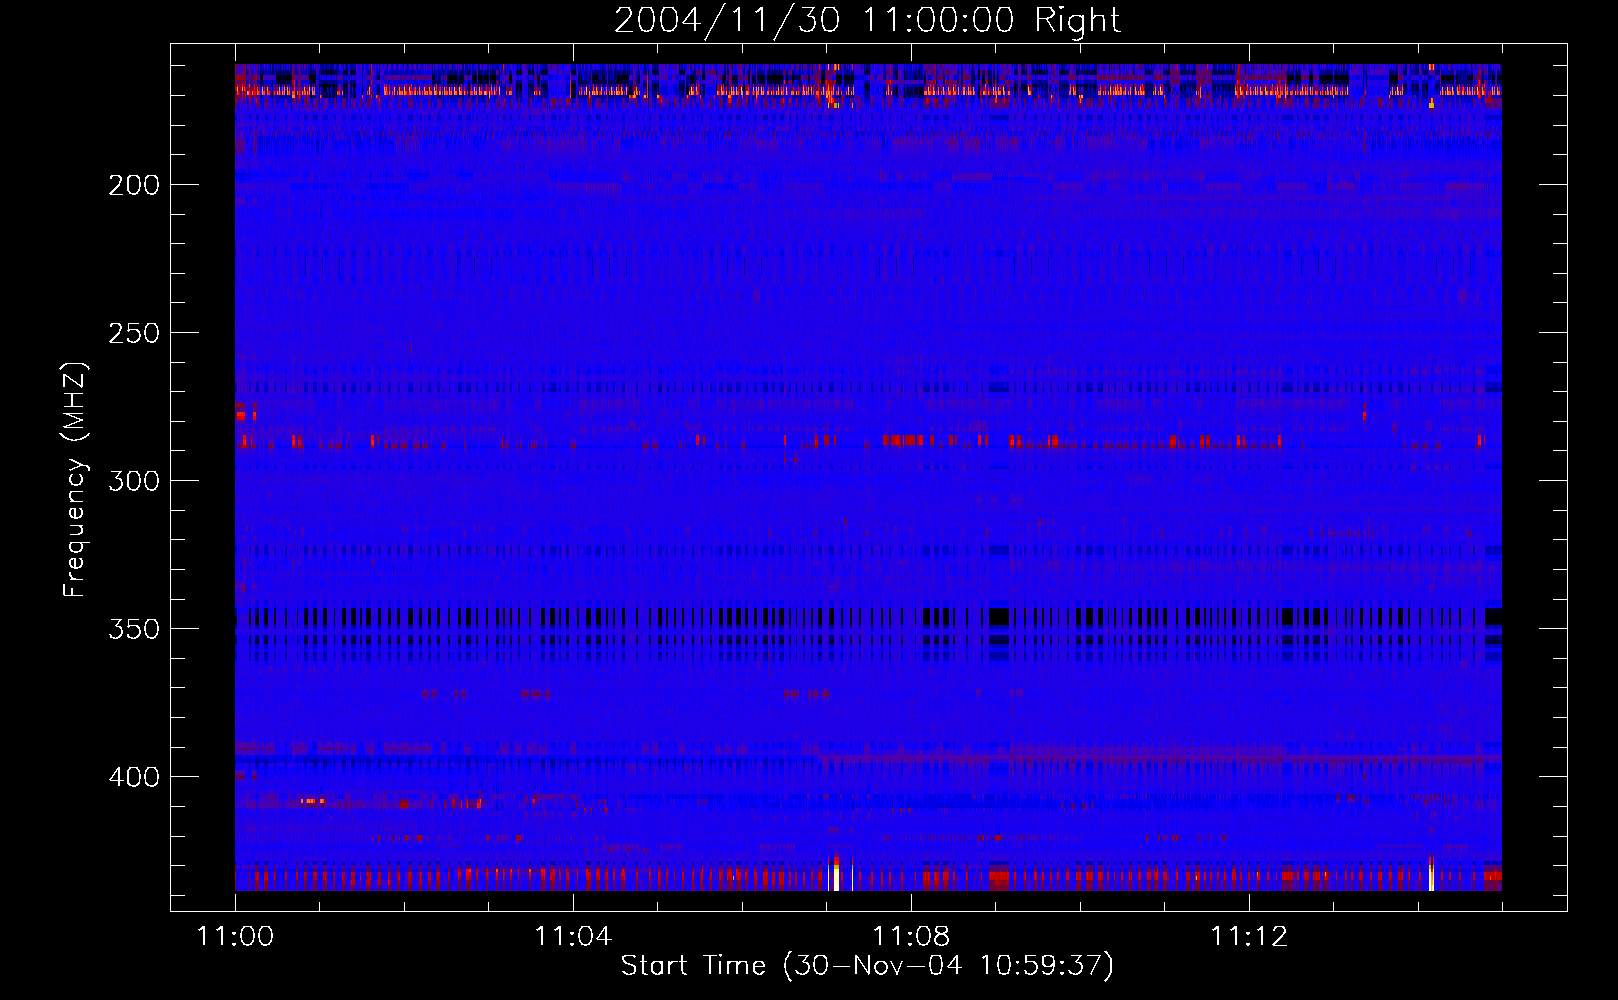
Task: Click the 300 frequency tick label
Action: 134,481
